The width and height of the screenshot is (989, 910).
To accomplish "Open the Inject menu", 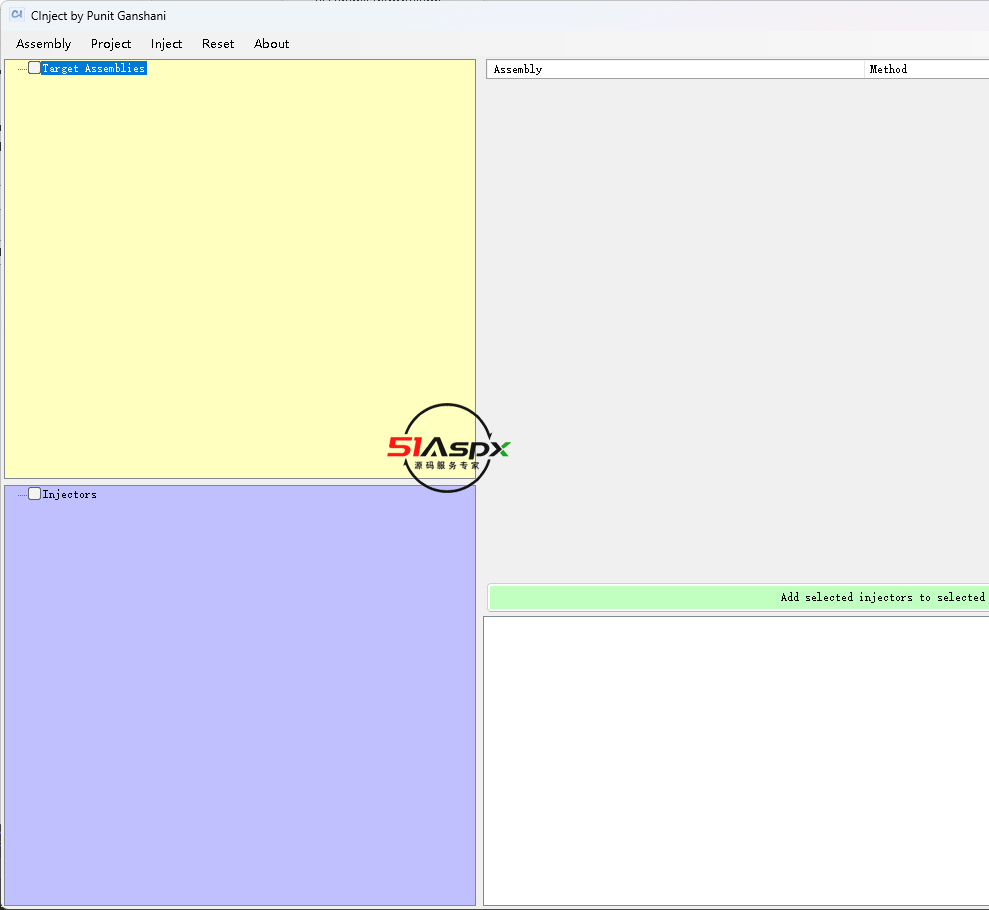I will click(167, 44).
